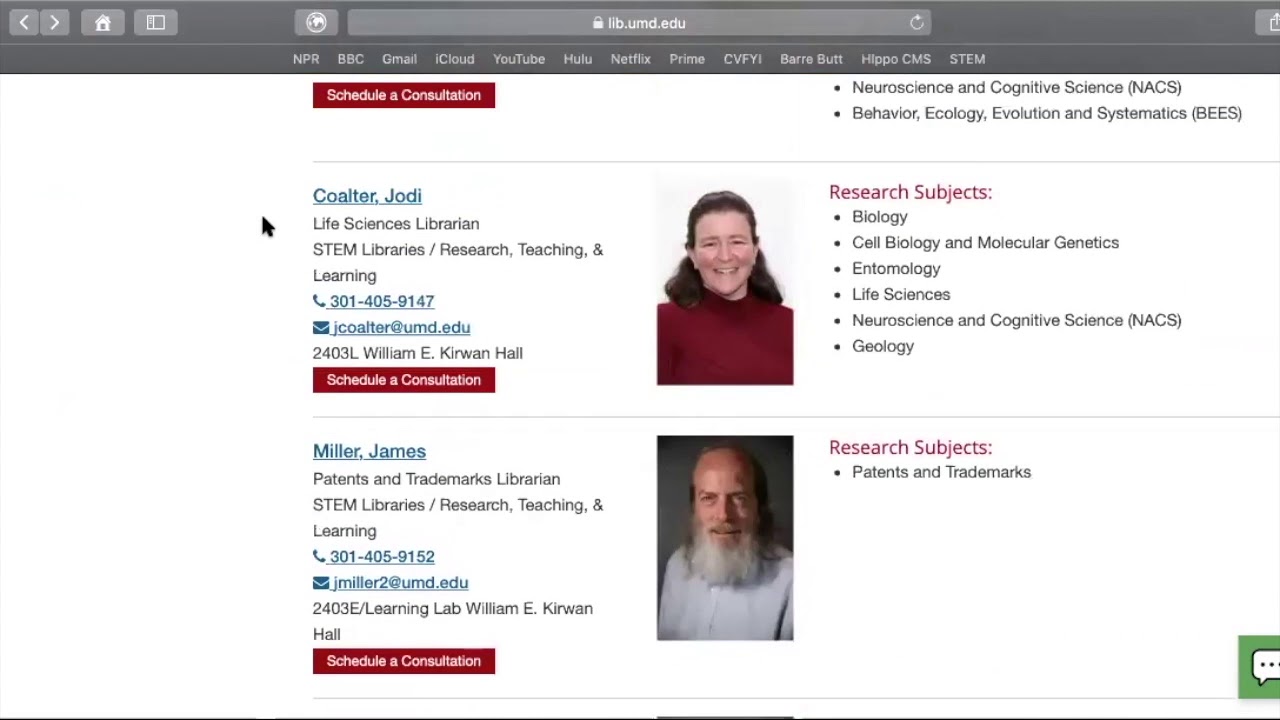Open the NPR bookmark

click(x=306, y=59)
